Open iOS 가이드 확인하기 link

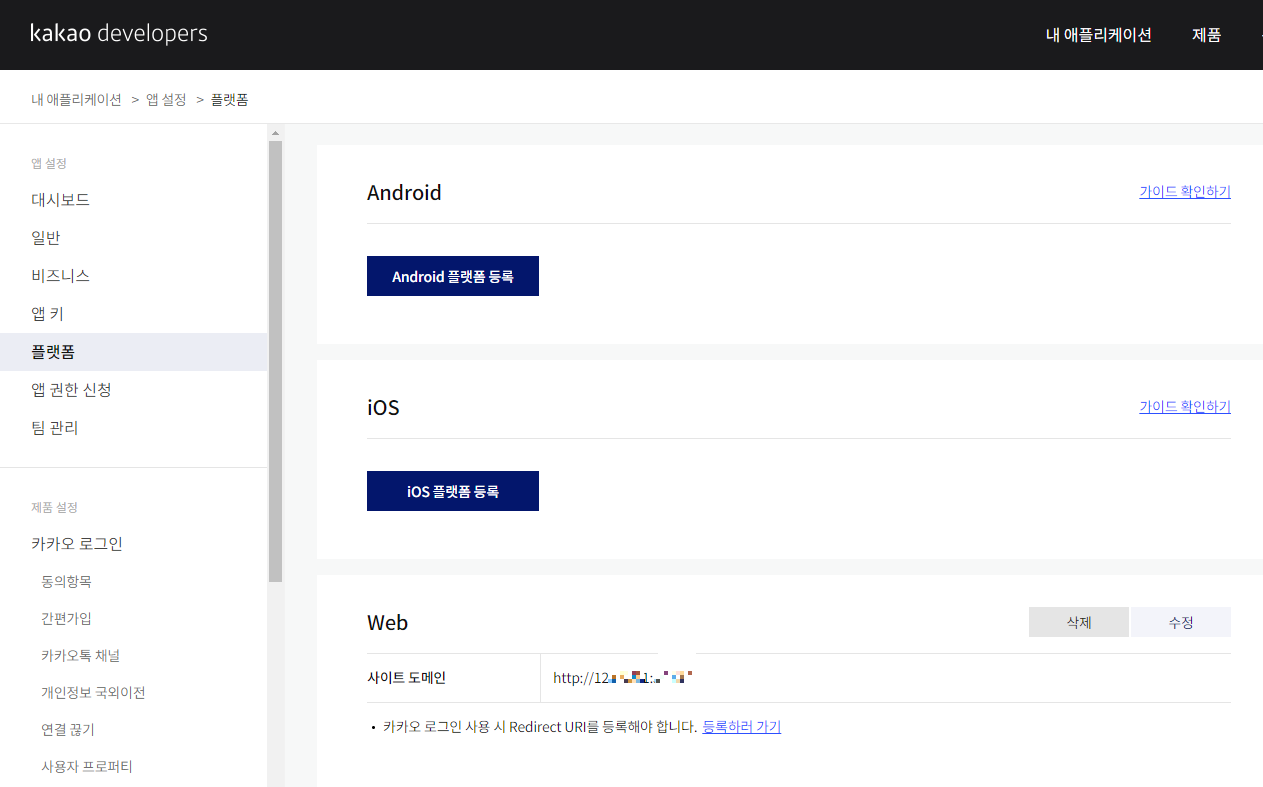click(1185, 407)
